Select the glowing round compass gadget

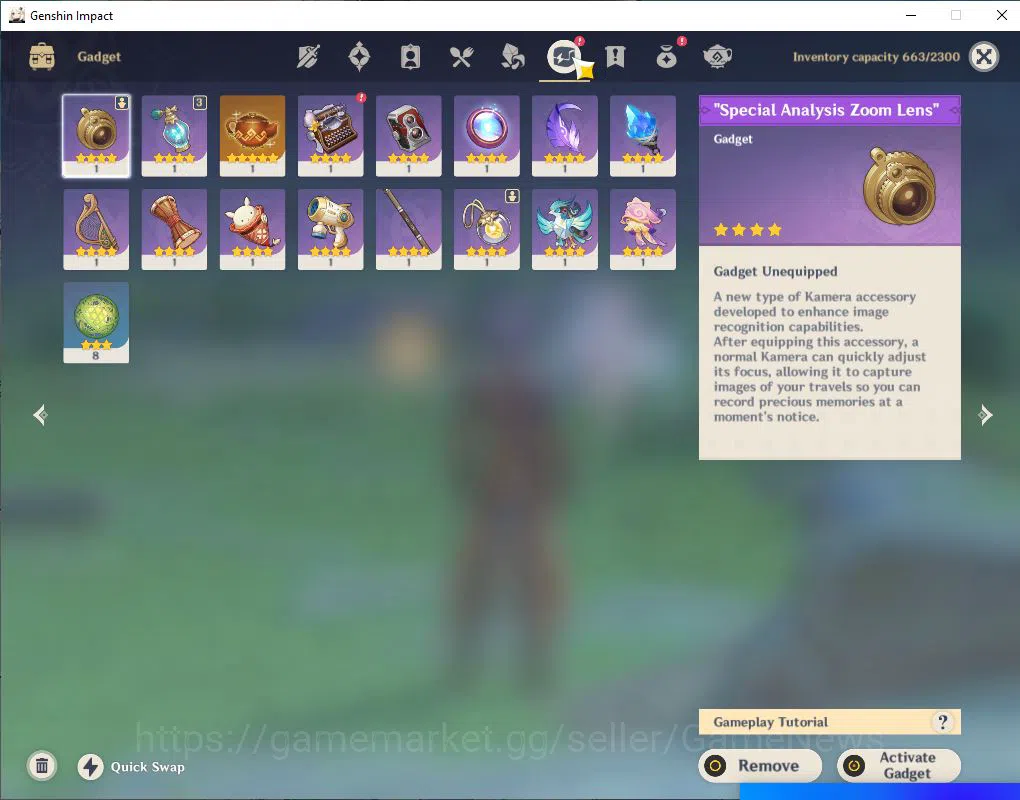(487, 135)
